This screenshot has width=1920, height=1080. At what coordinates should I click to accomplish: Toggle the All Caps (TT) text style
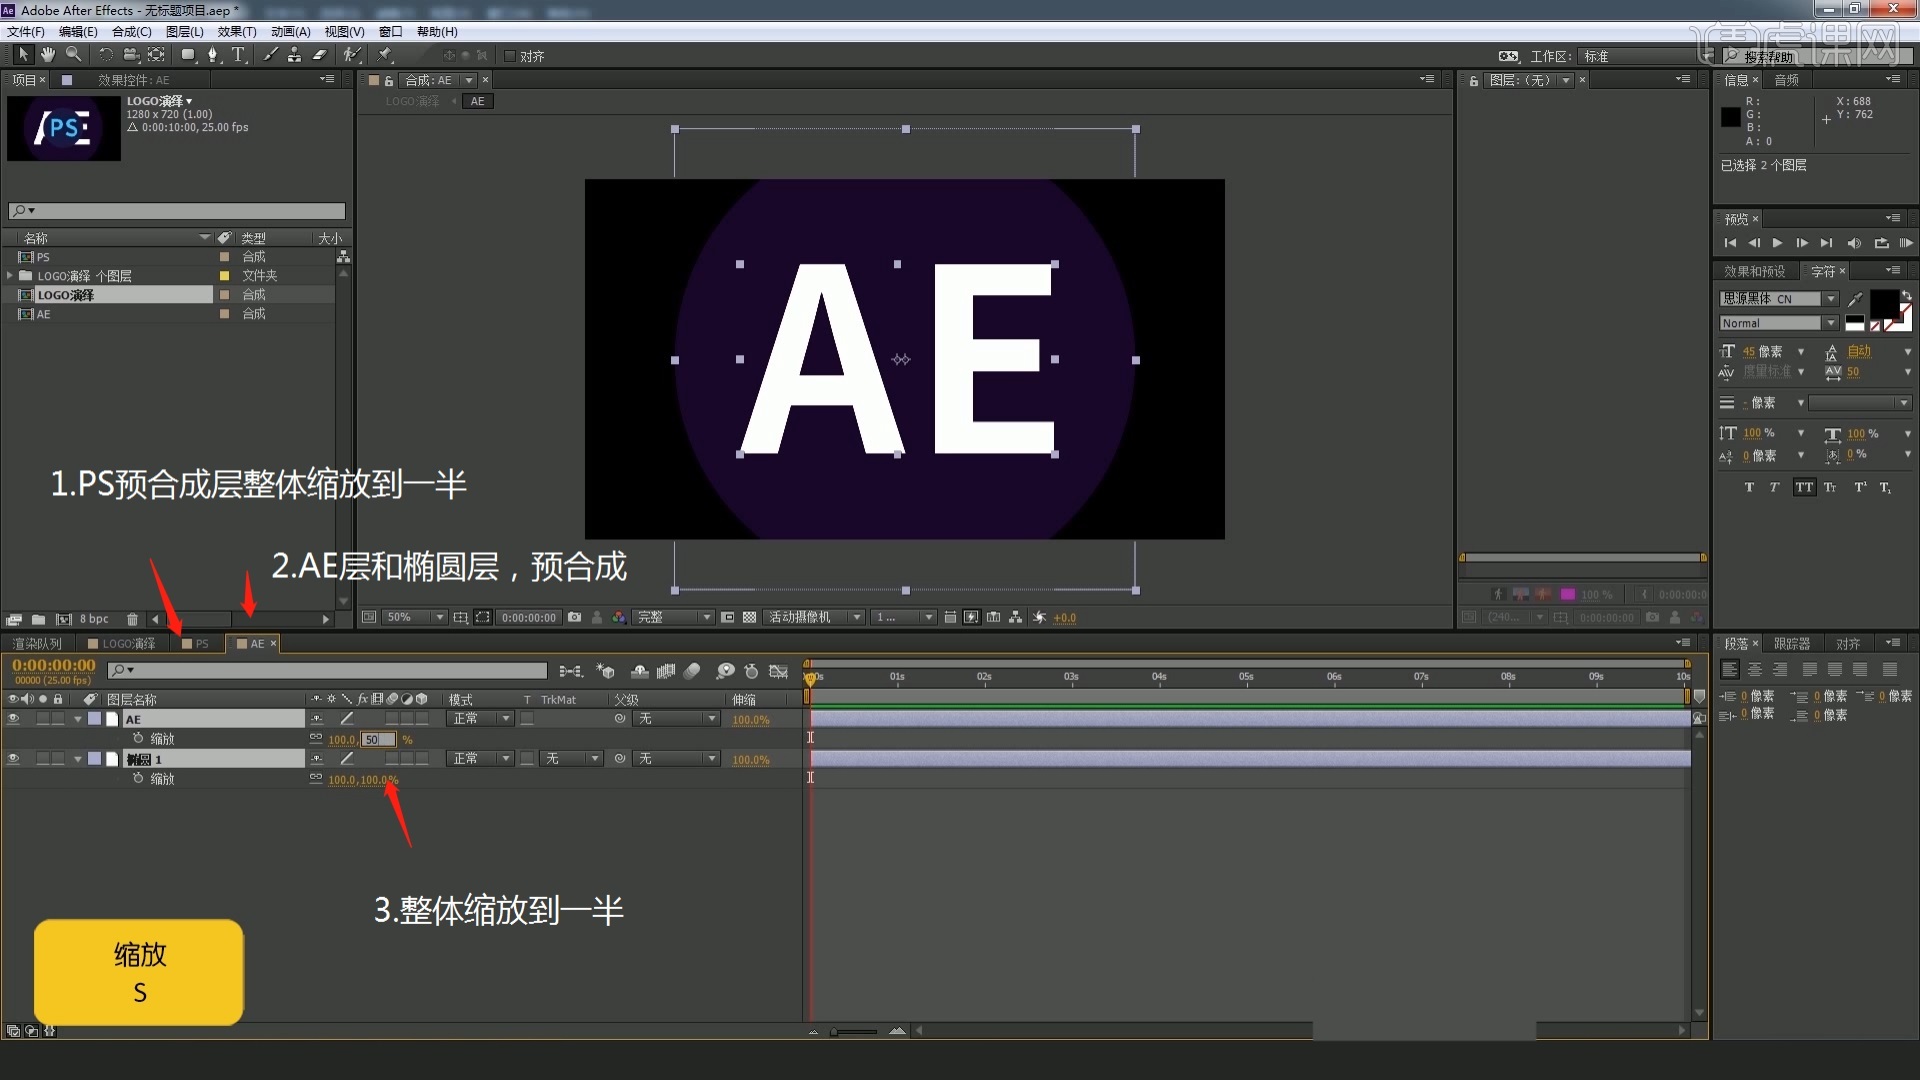[x=1804, y=487]
